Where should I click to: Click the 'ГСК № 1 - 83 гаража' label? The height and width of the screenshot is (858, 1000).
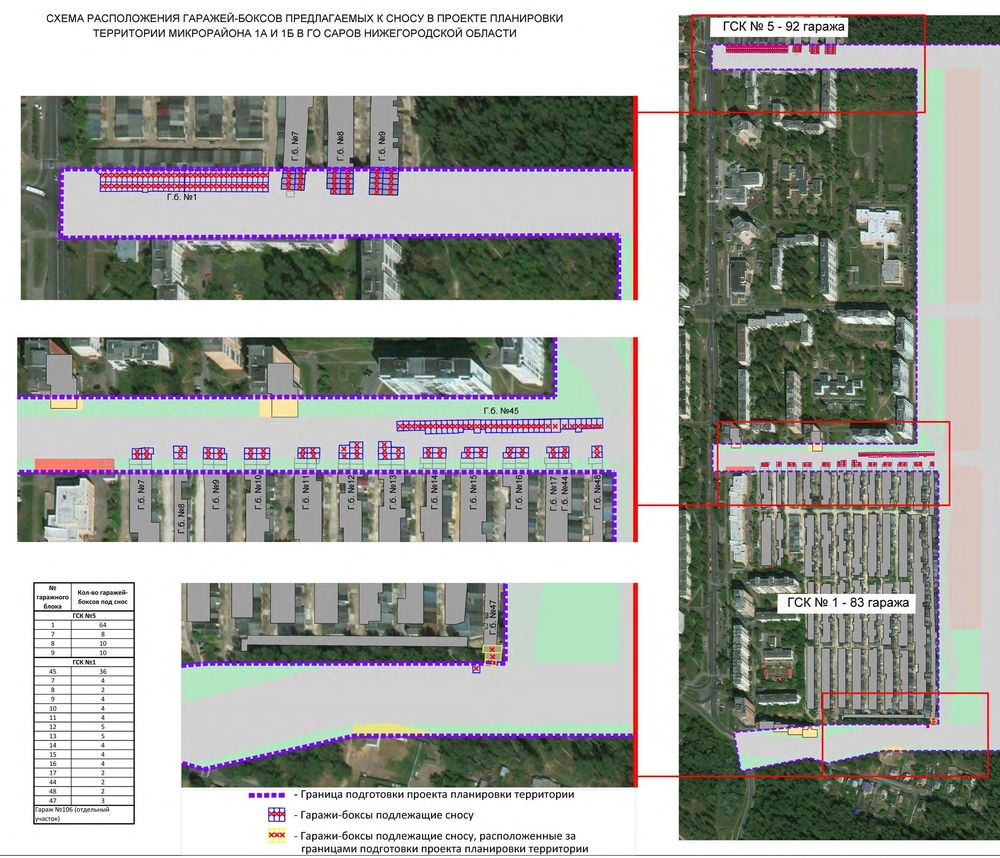tap(845, 603)
